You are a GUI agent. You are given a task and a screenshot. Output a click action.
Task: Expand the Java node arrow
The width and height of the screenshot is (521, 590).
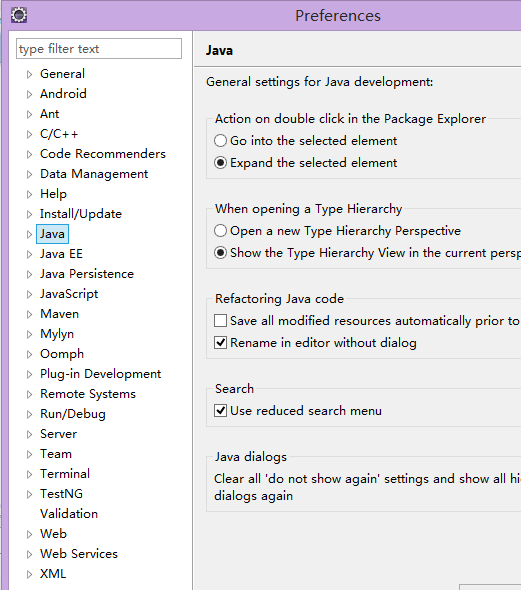[29, 234]
